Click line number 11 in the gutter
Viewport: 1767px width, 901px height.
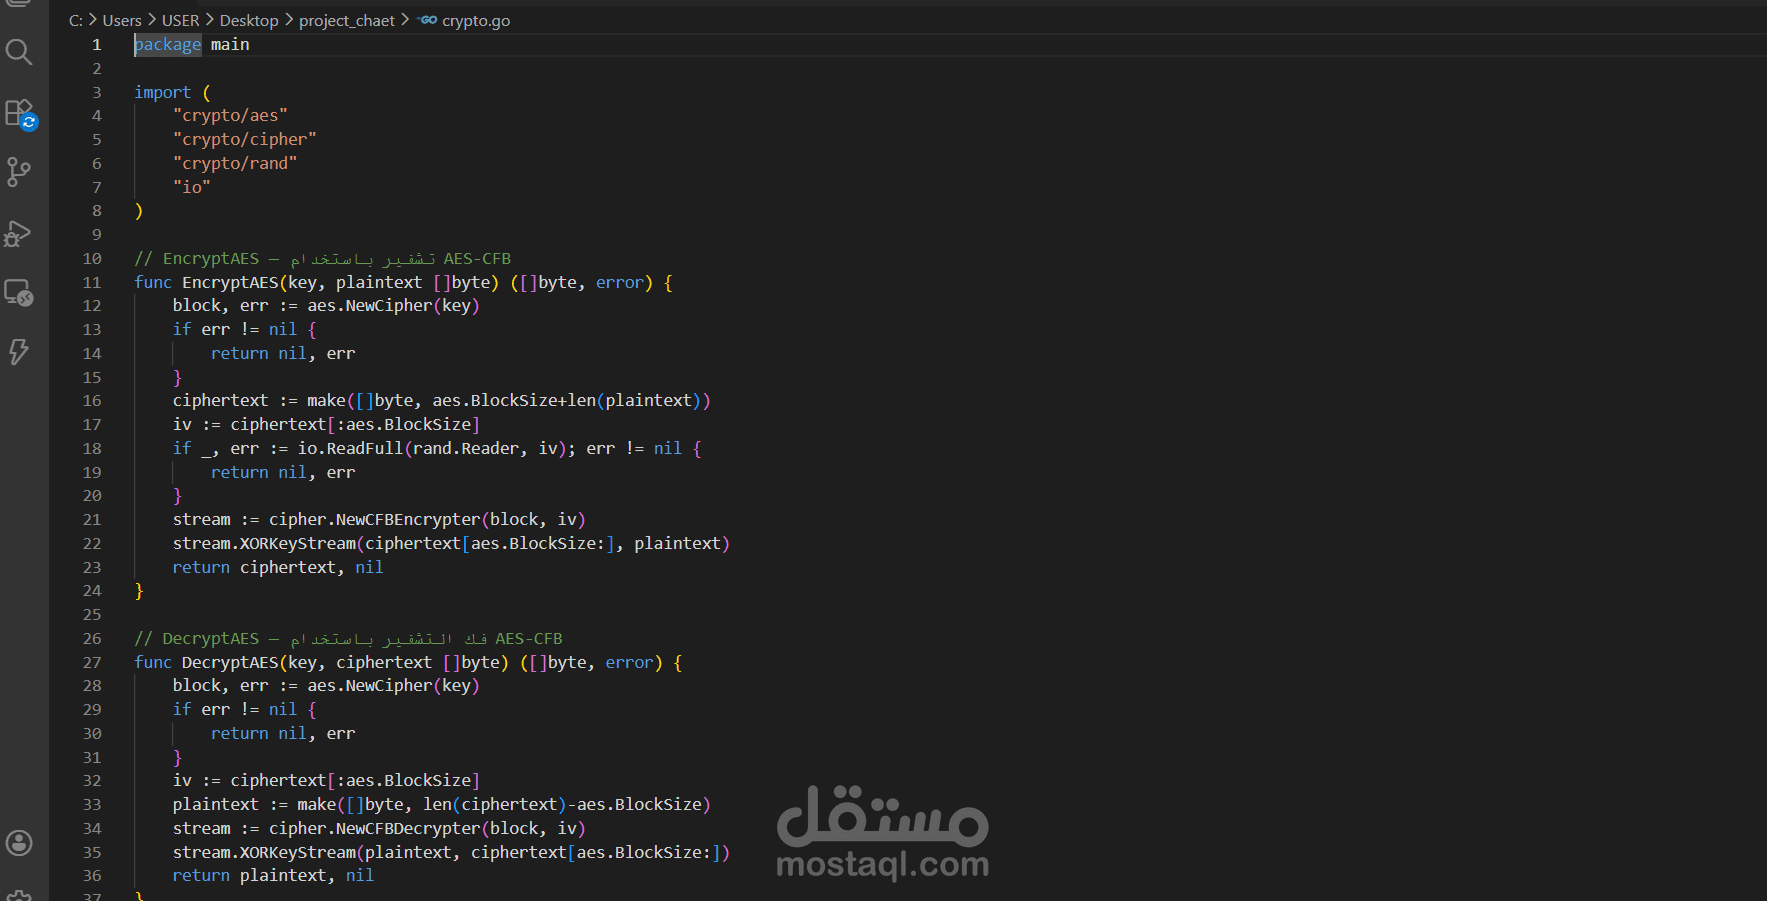coord(92,282)
